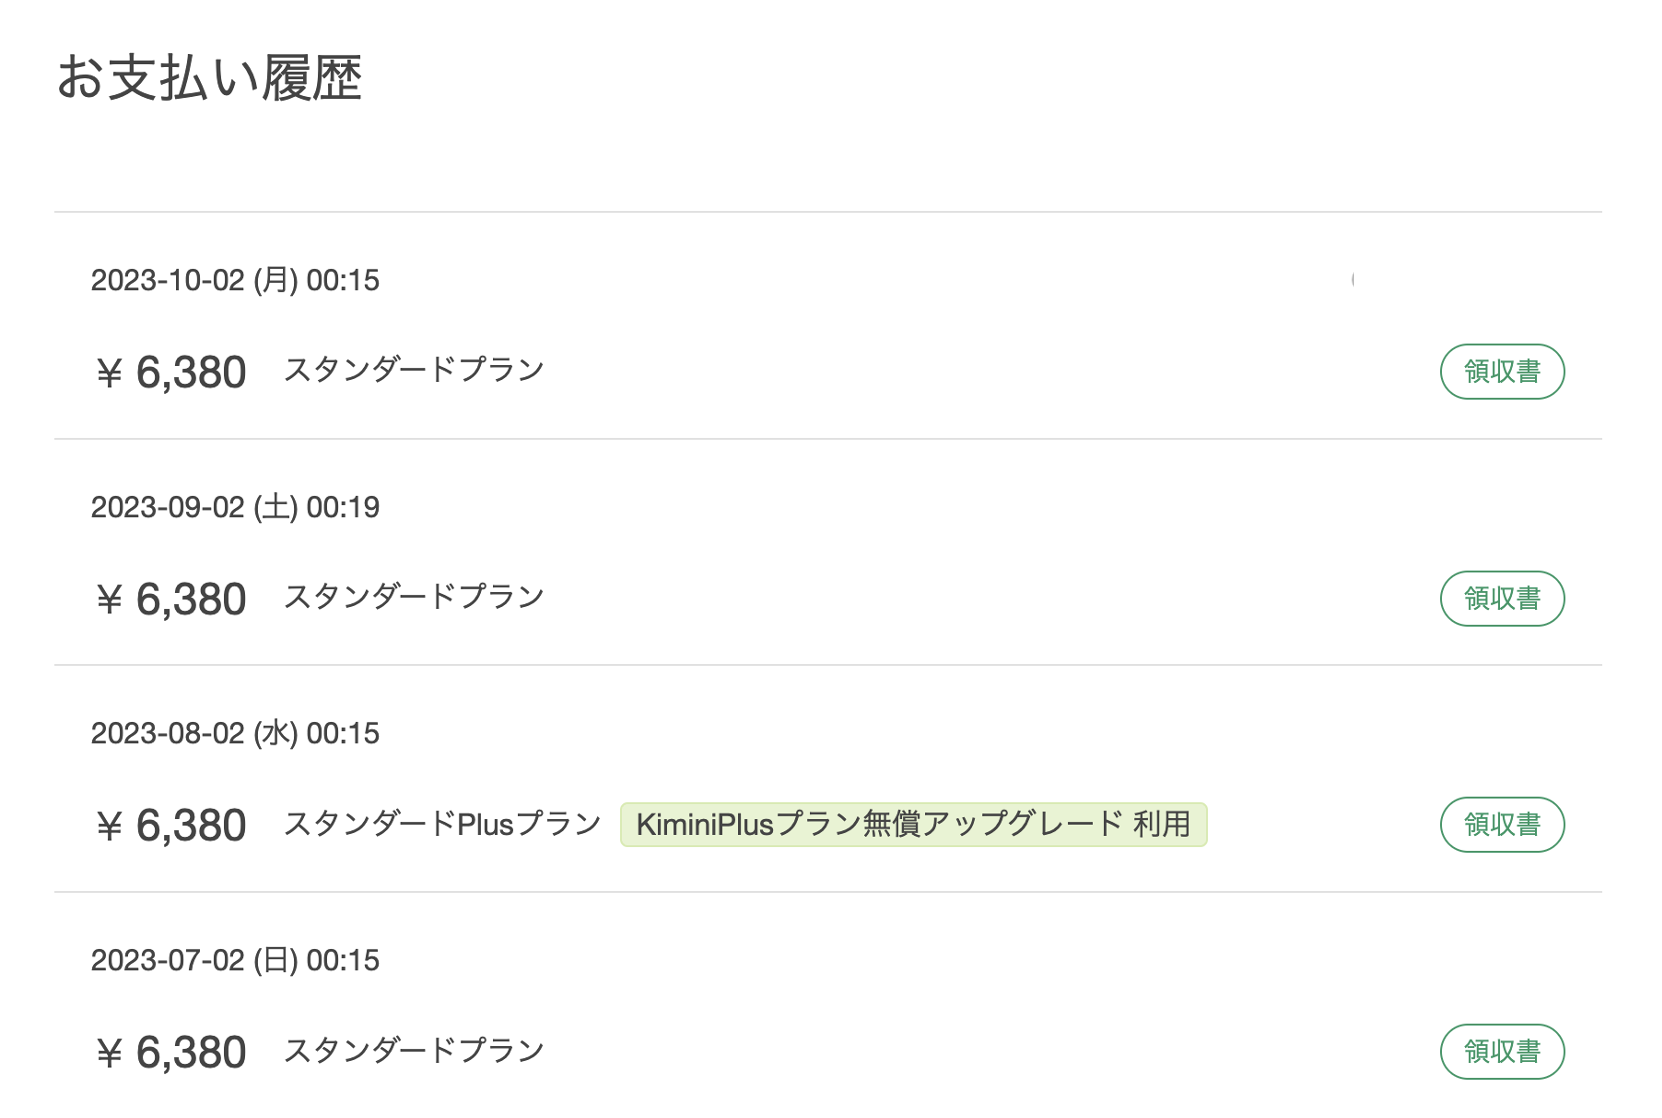Screen dimensions: 1662x1118
Task: Click the 00:19 time in the September entry
Action: point(343,507)
